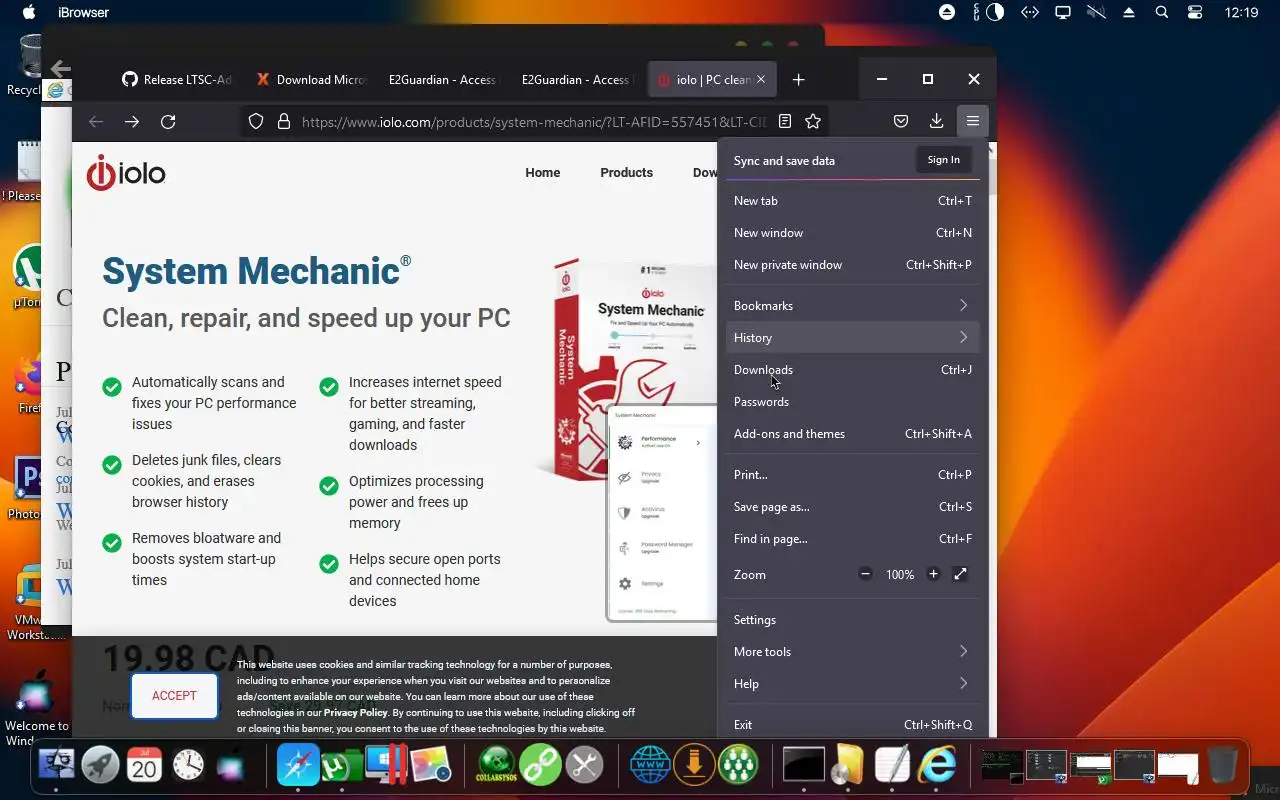The image size is (1280, 800).
Task: Open Launchpad rocket icon in dock
Action: click(100, 765)
